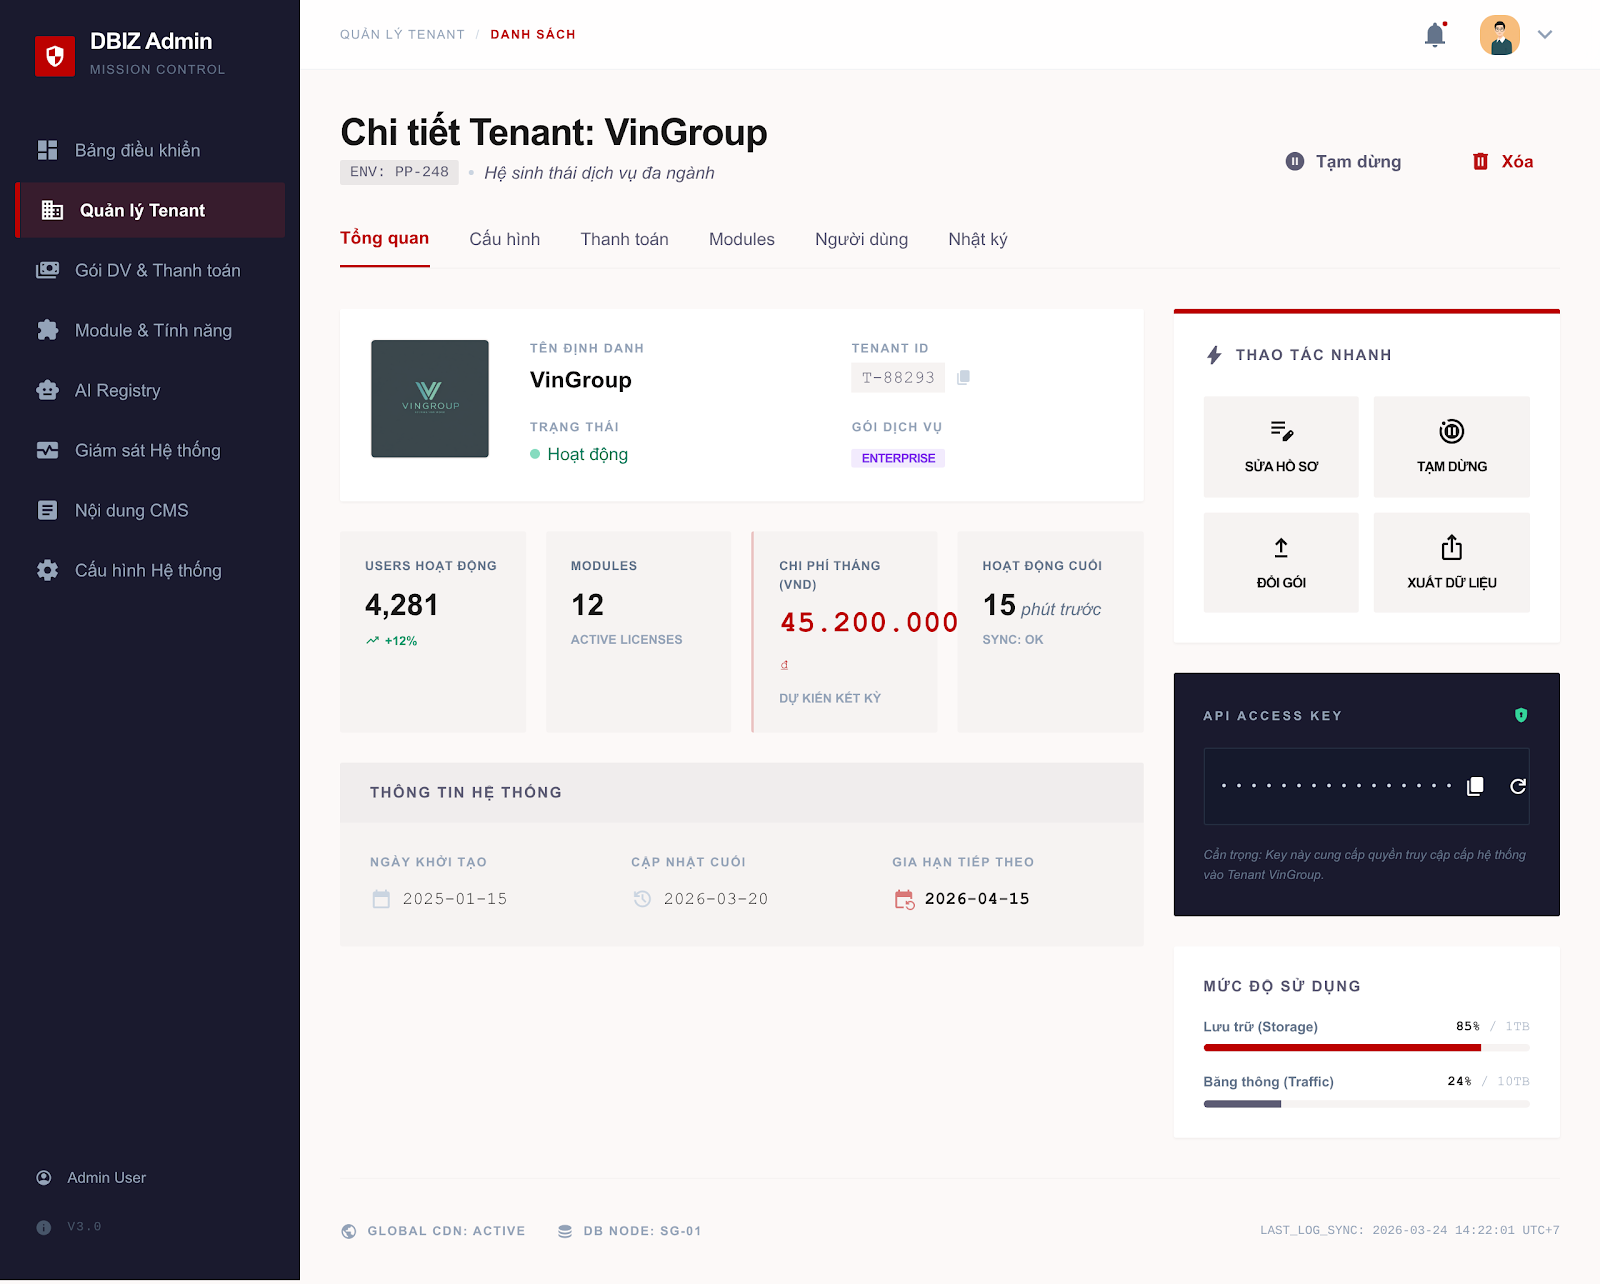Image resolution: width=1600 pixels, height=1284 pixels.
Task: Switch to Tổng quan tab
Action: click(385, 238)
